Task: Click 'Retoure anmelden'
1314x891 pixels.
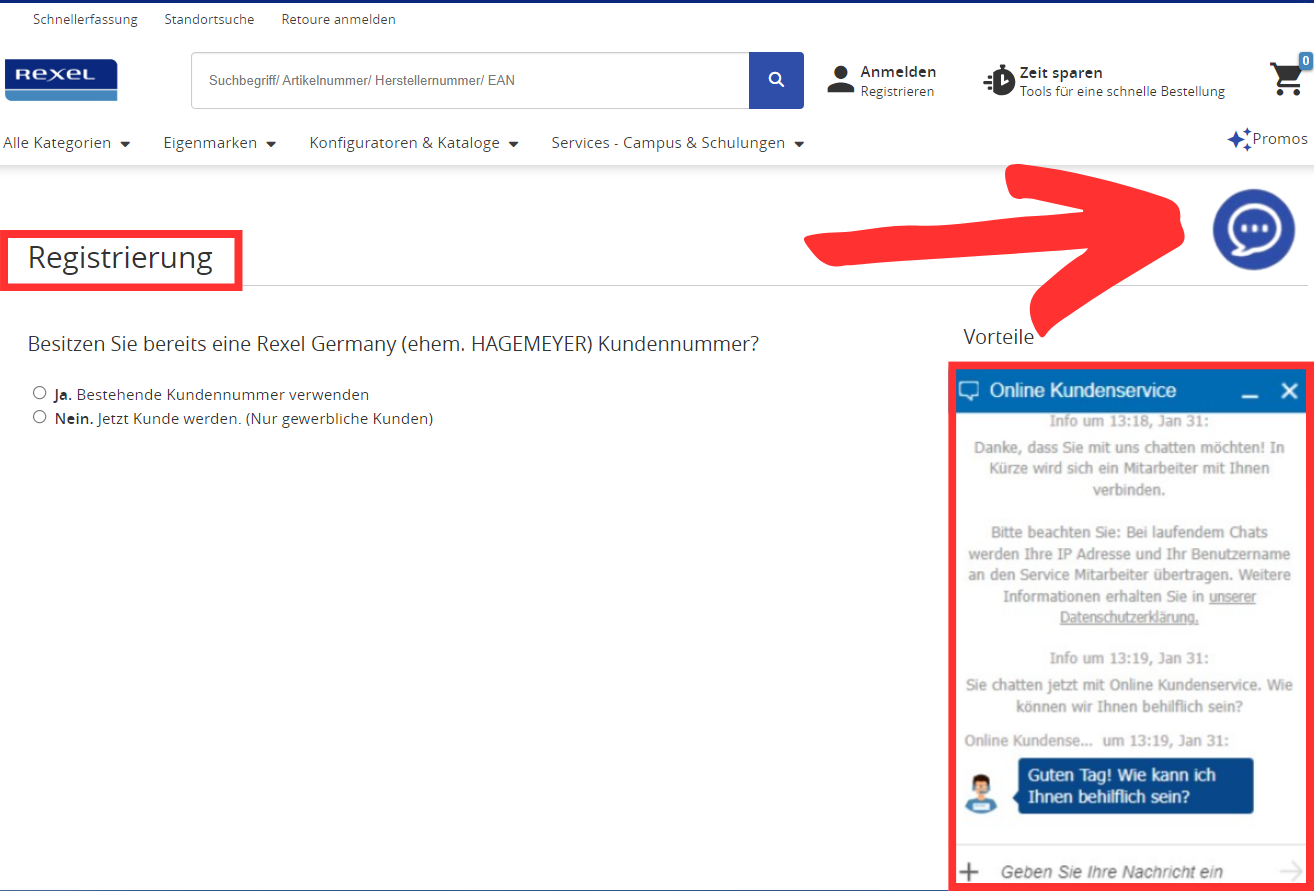Action: pos(338,18)
